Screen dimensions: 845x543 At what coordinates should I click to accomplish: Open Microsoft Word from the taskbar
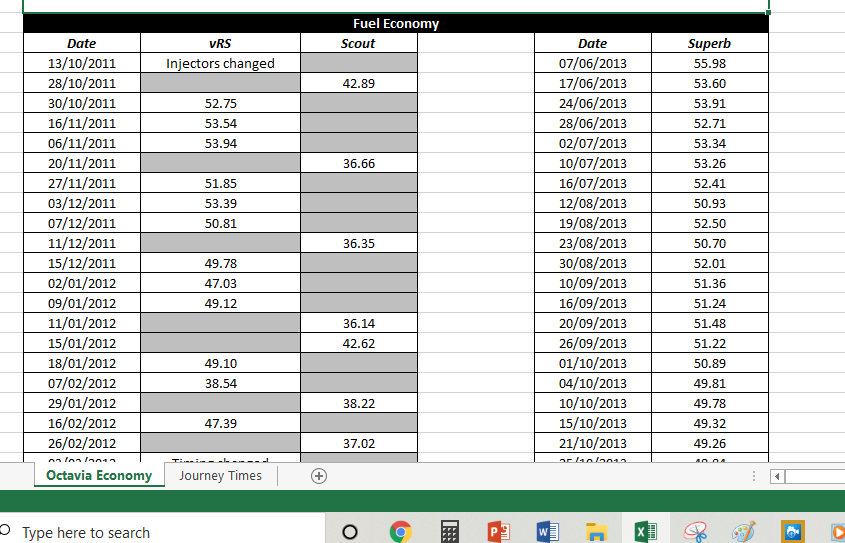(548, 532)
